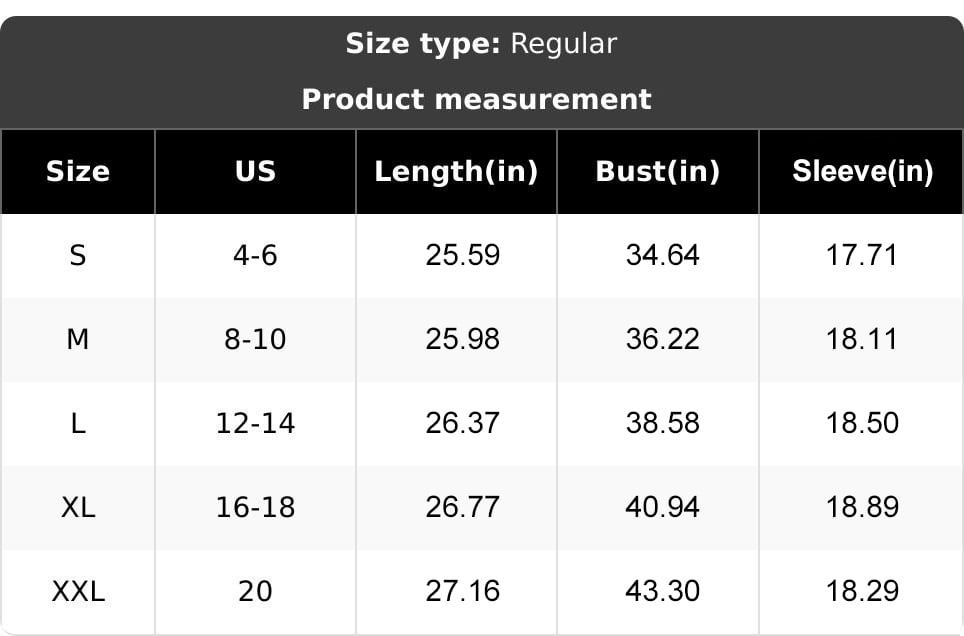Click the XL size row label
This screenshot has width=964, height=636.
(x=78, y=507)
